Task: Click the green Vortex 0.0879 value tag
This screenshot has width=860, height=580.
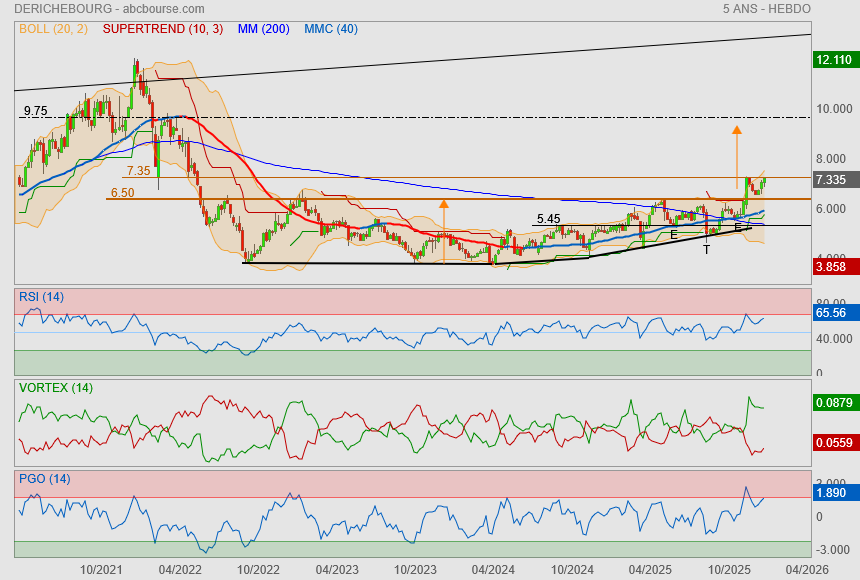Action: coord(833,403)
